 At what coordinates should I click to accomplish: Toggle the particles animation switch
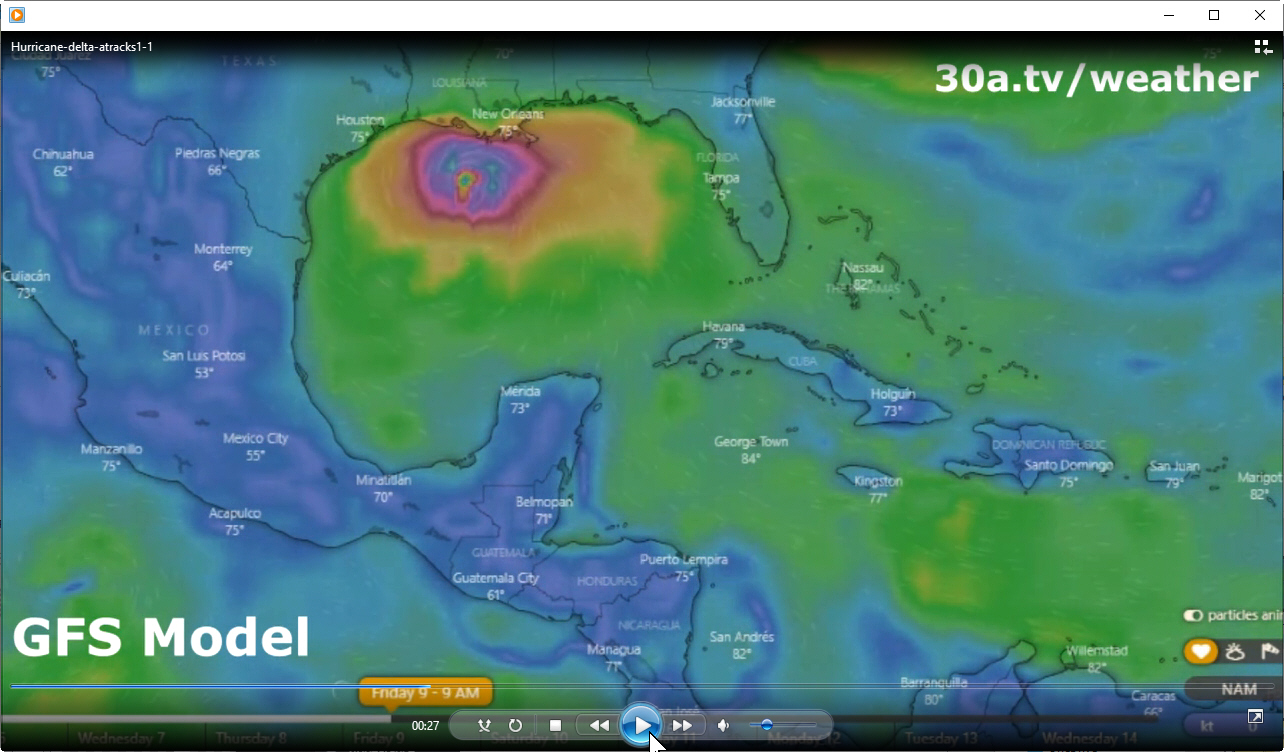(1193, 616)
